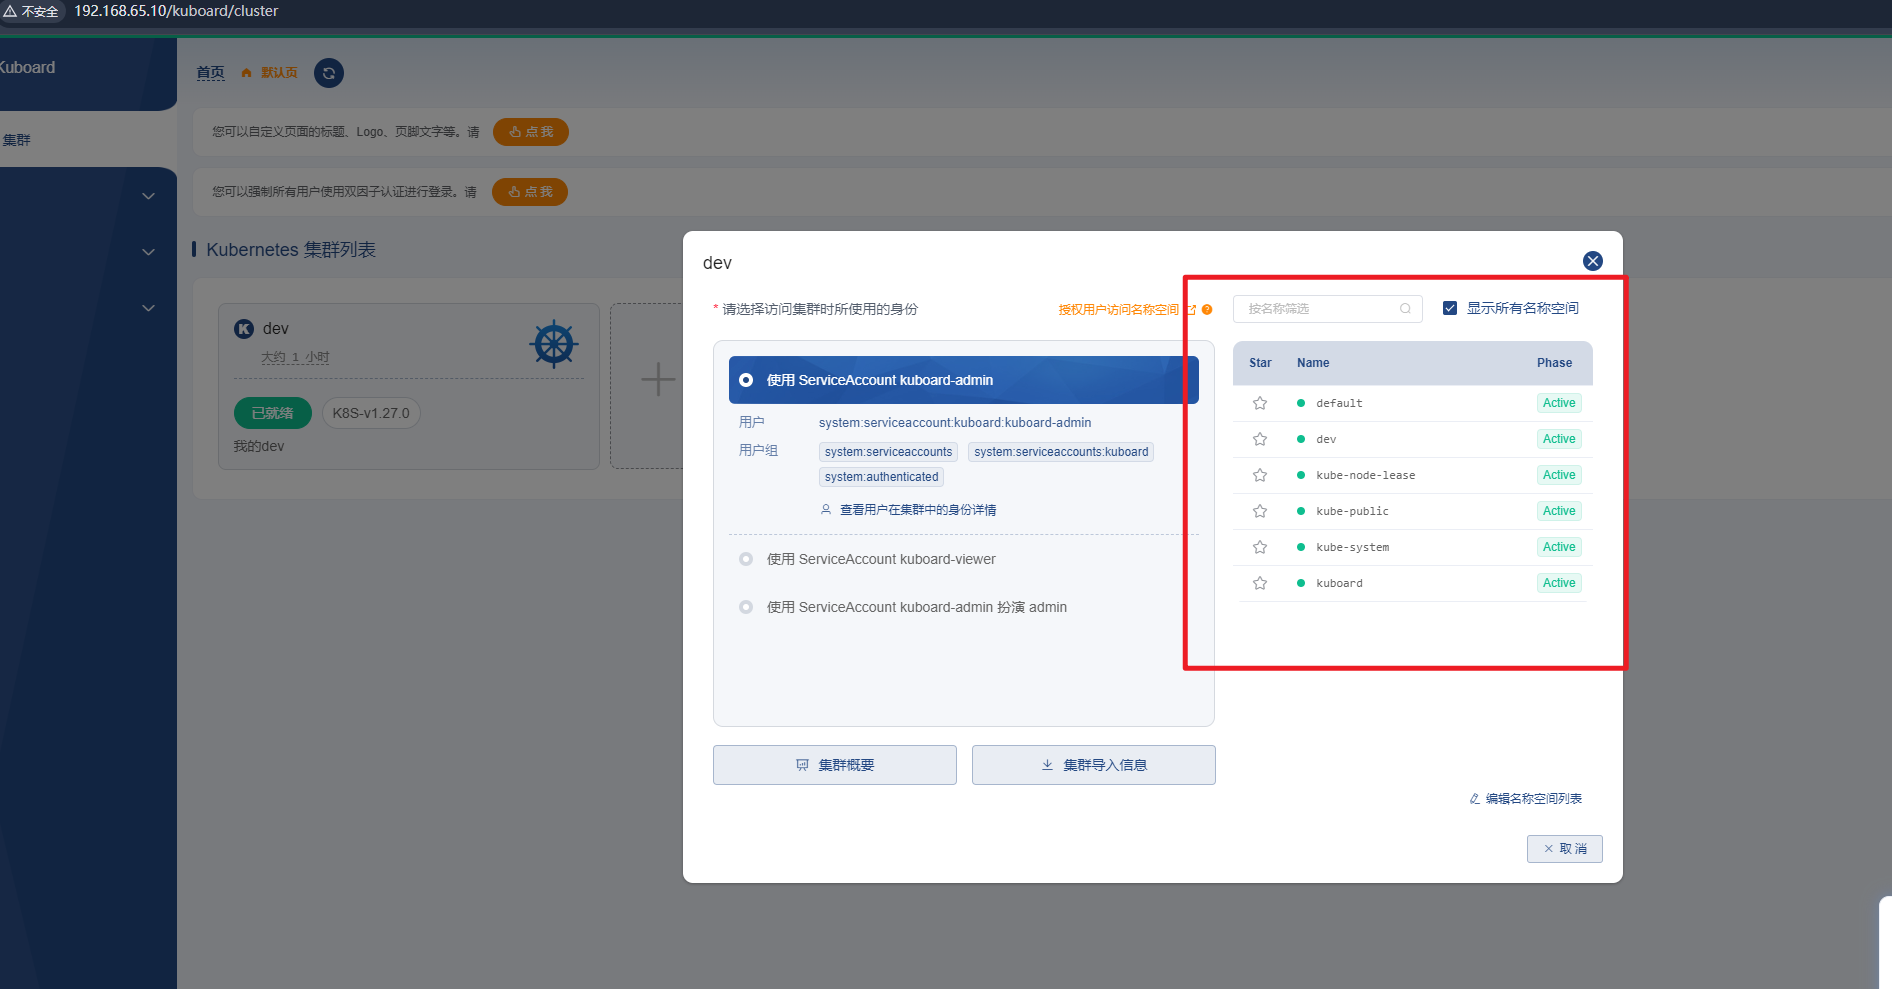Toggle the 显示所有名称空间 checkbox
The height and width of the screenshot is (989, 1892).
pos(1450,308)
